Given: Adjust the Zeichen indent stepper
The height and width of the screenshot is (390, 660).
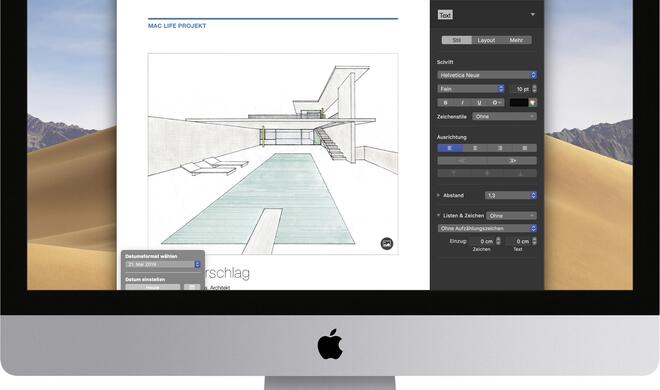Looking at the screenshot, I should [498, 241].
